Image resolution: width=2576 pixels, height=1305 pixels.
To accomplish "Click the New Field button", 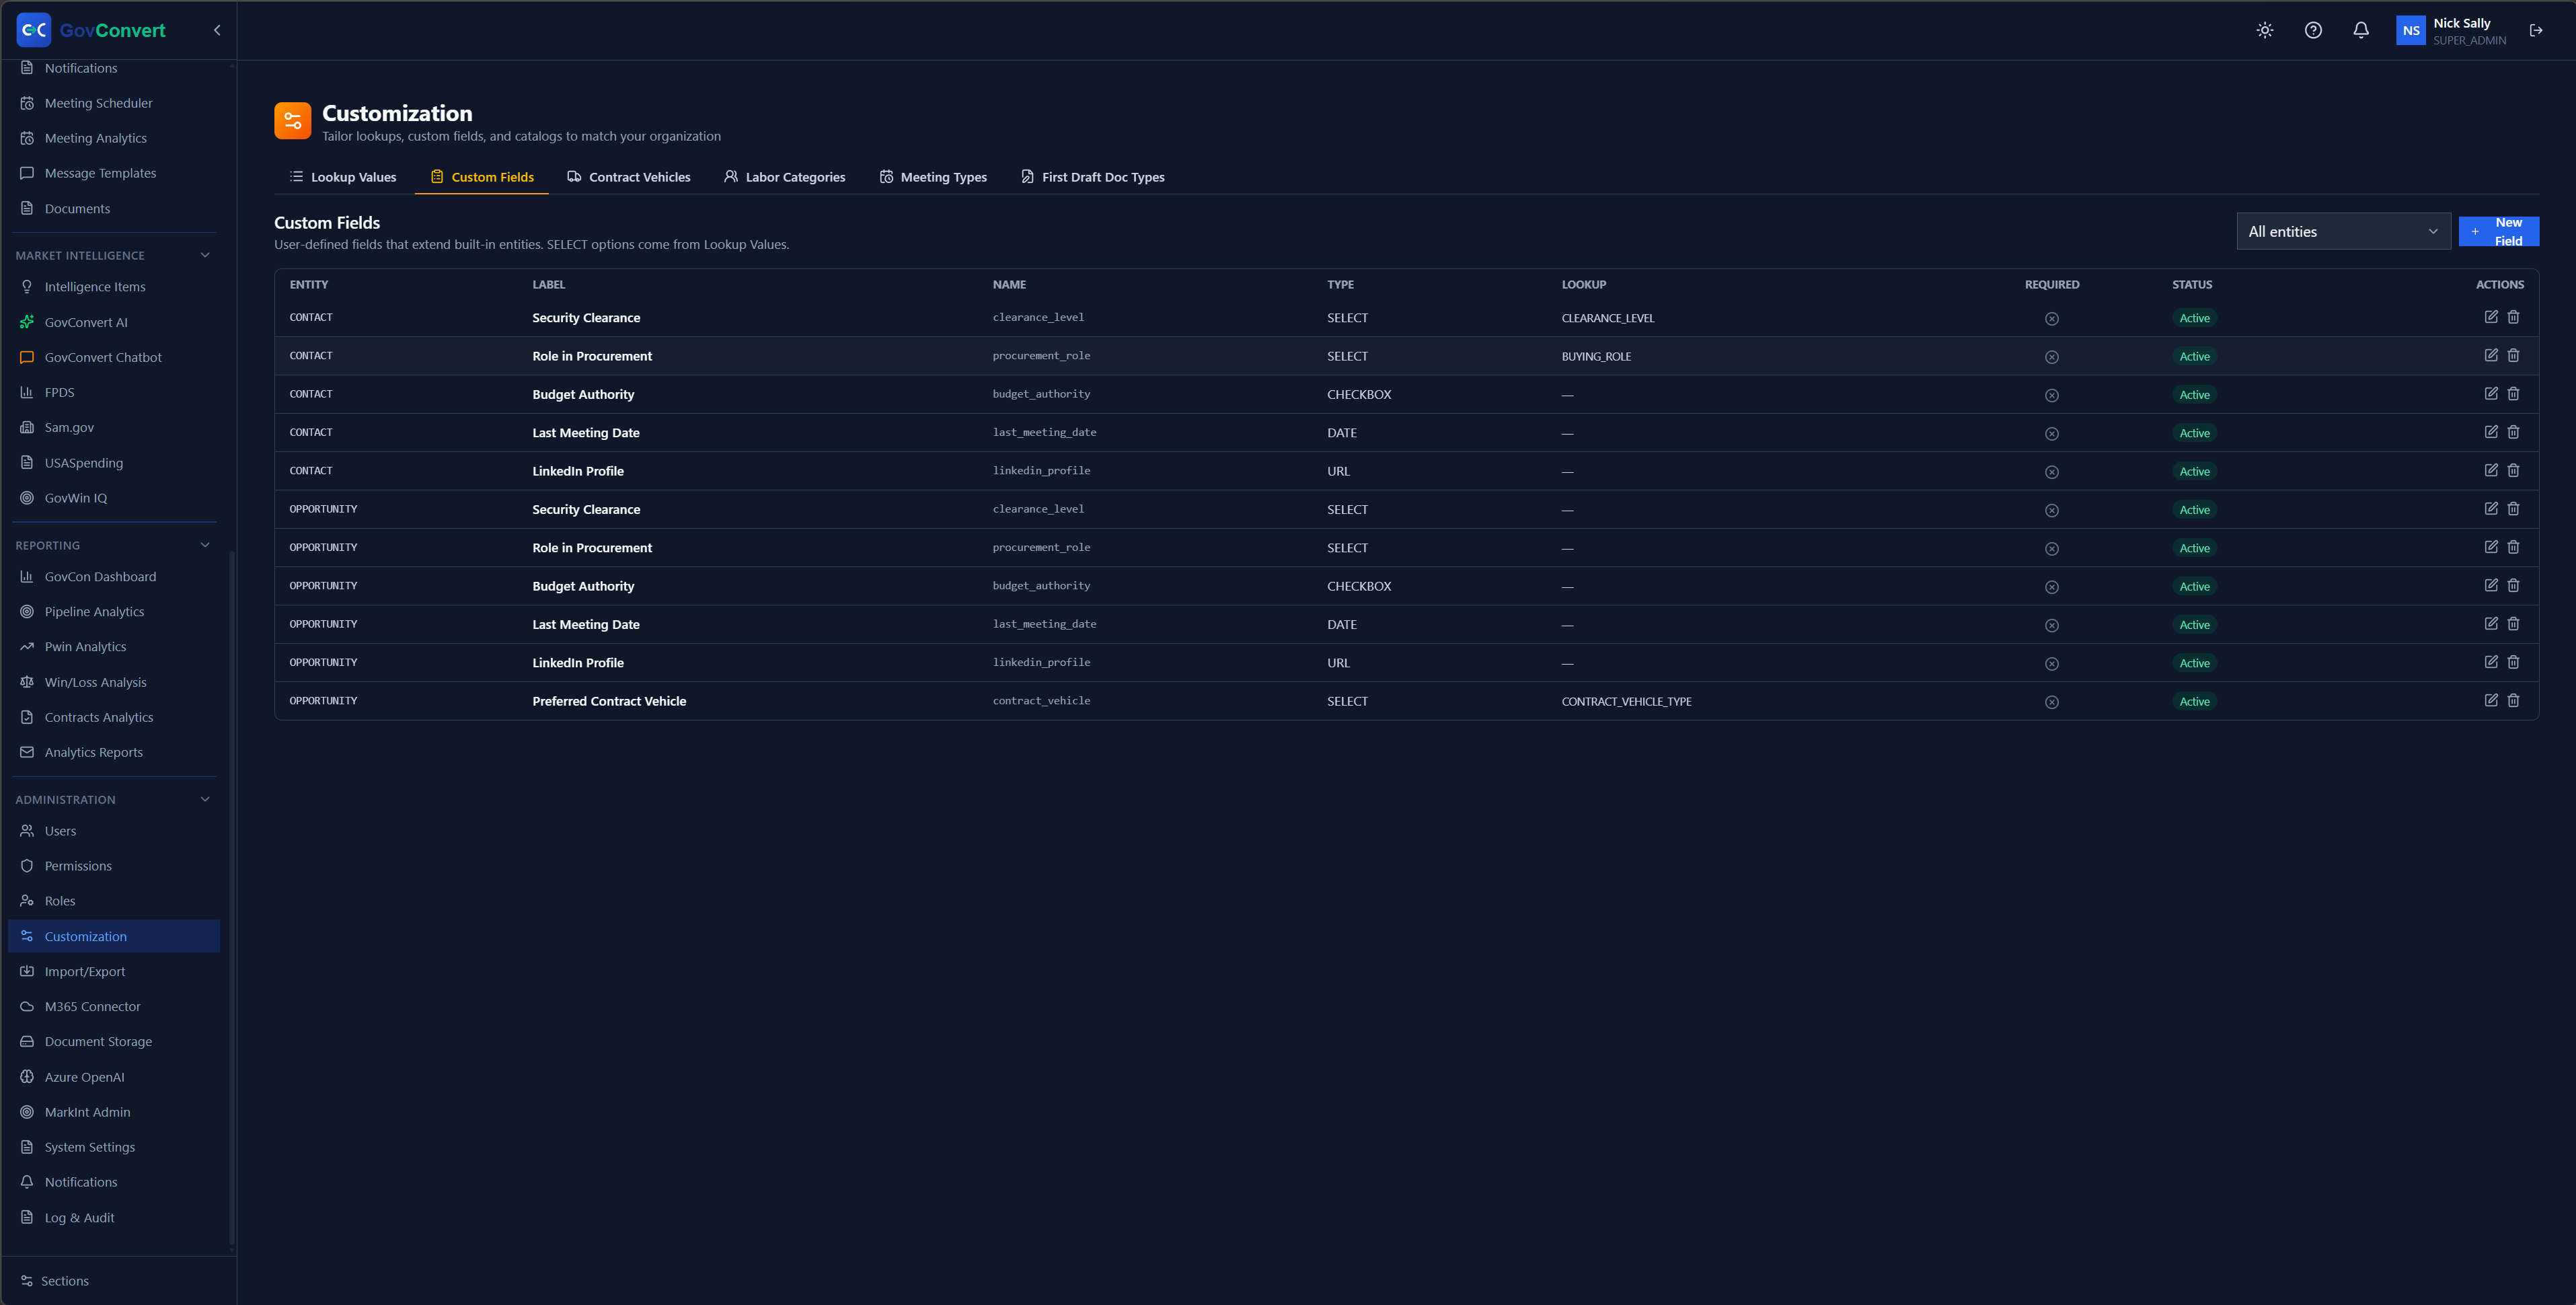I will click(x=2498, y=231).
